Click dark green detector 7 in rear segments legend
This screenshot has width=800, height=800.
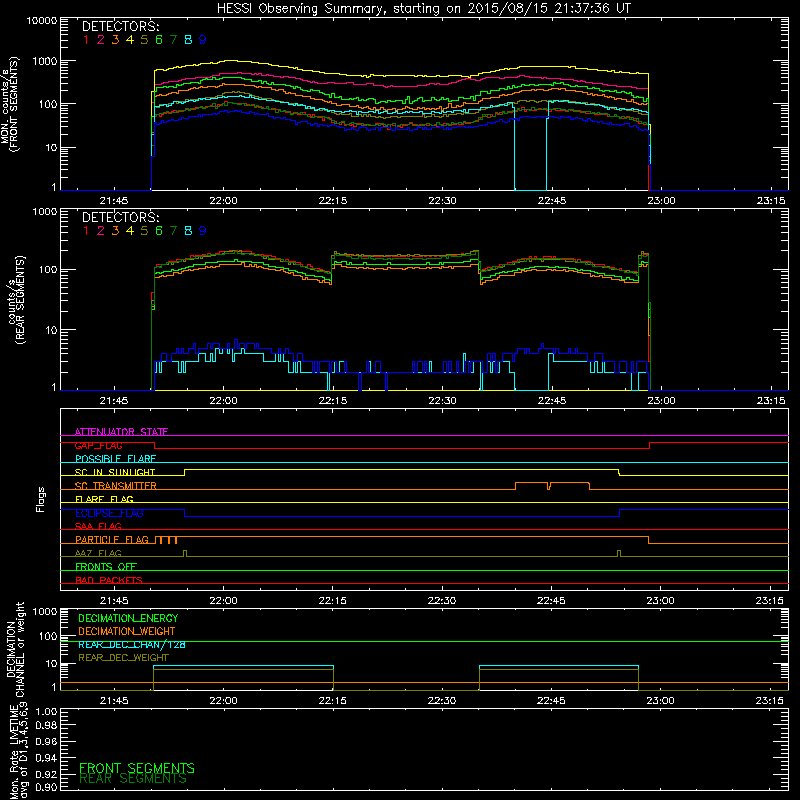tap(173, 231)
